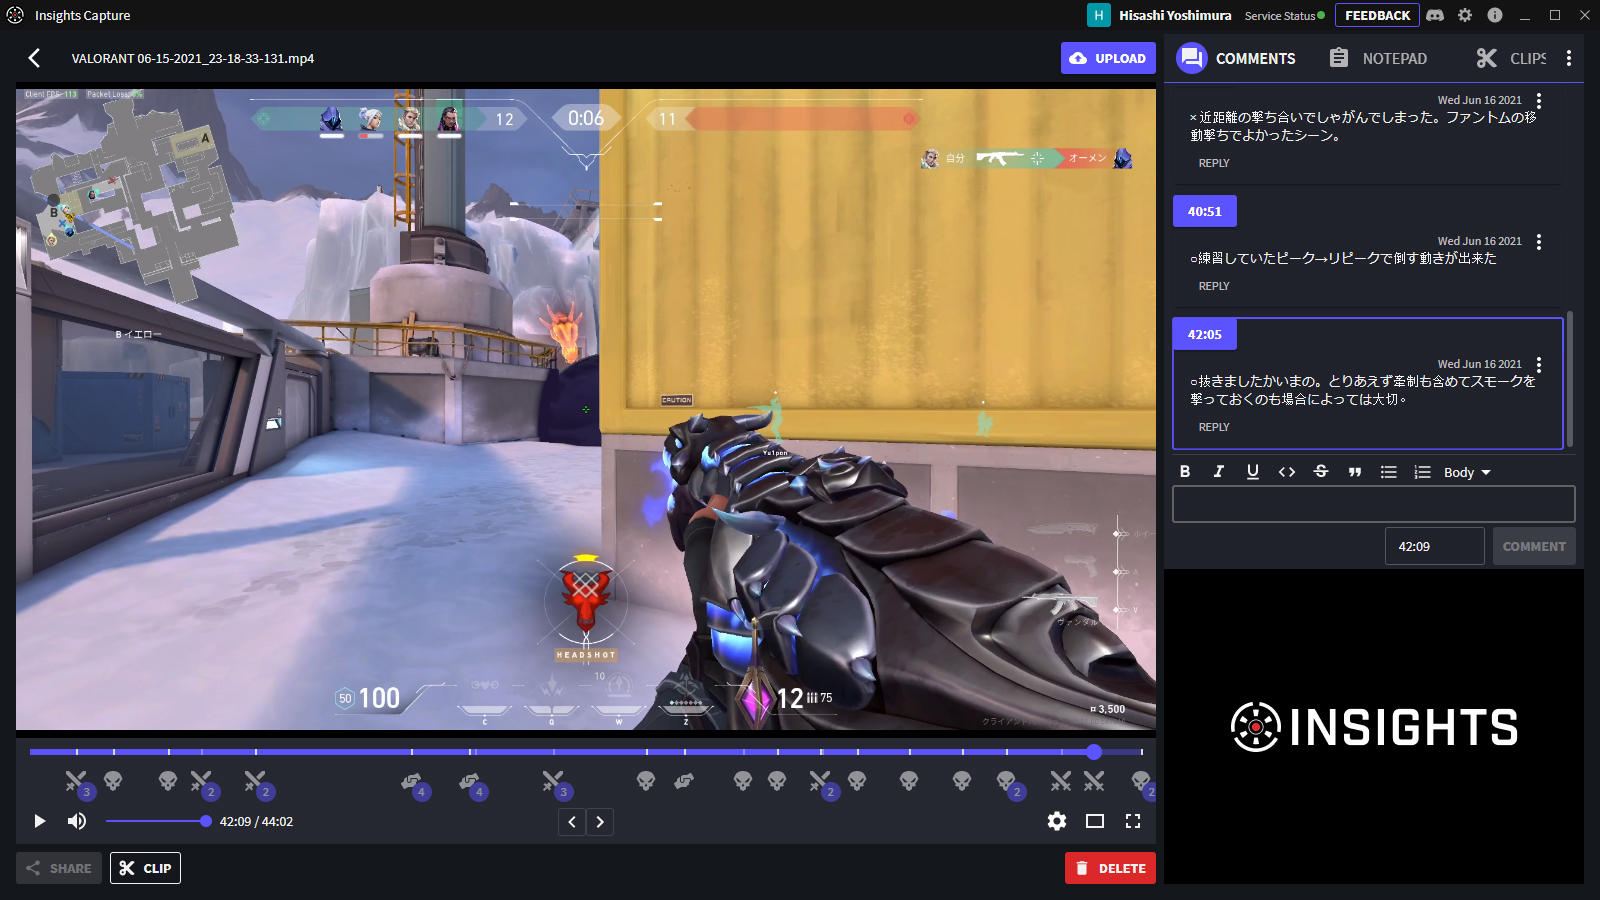Open the Hisashi Yoshimura profile menu
The width and height of the screenshot is (1600, 900).
click(1160, 15)
